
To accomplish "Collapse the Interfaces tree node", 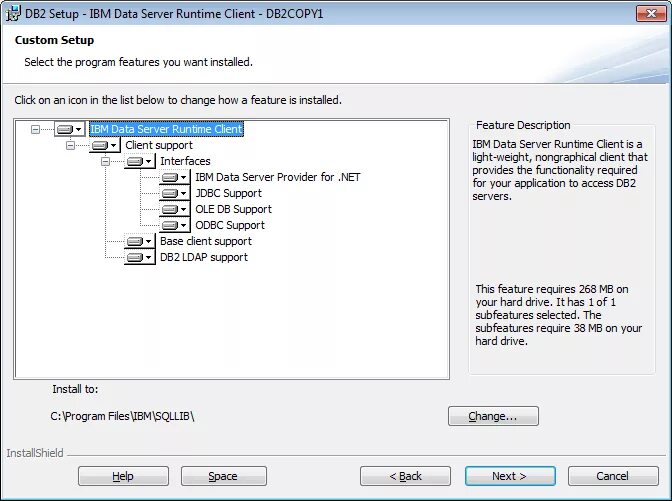I will click(105, 161).
